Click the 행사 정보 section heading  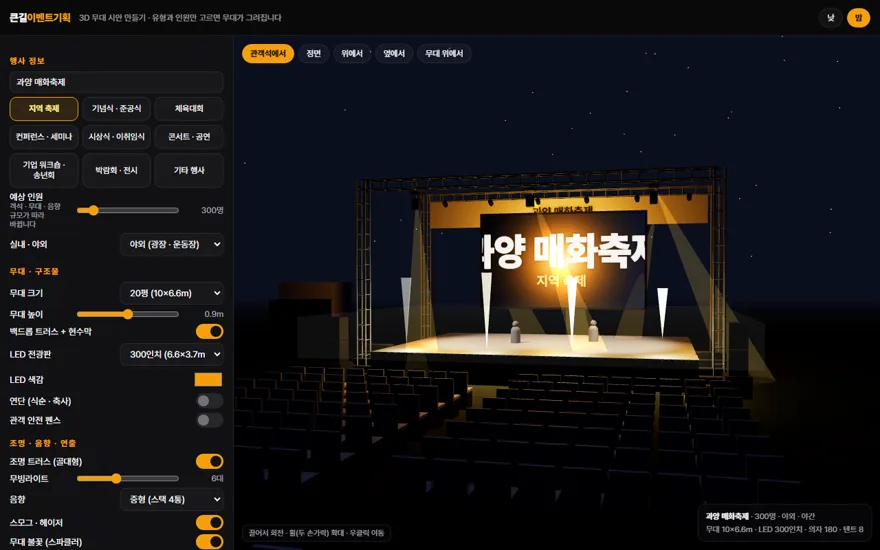(x=27, y=61)
